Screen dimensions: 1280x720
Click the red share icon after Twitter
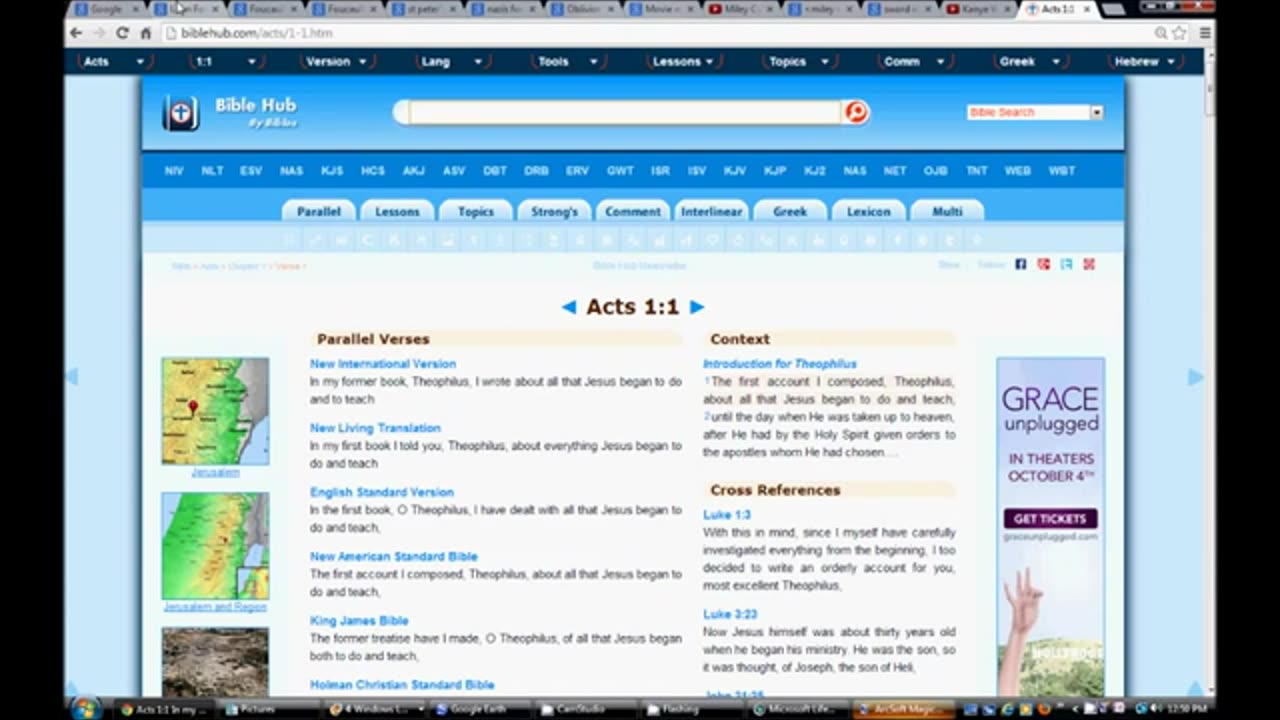1089,264
